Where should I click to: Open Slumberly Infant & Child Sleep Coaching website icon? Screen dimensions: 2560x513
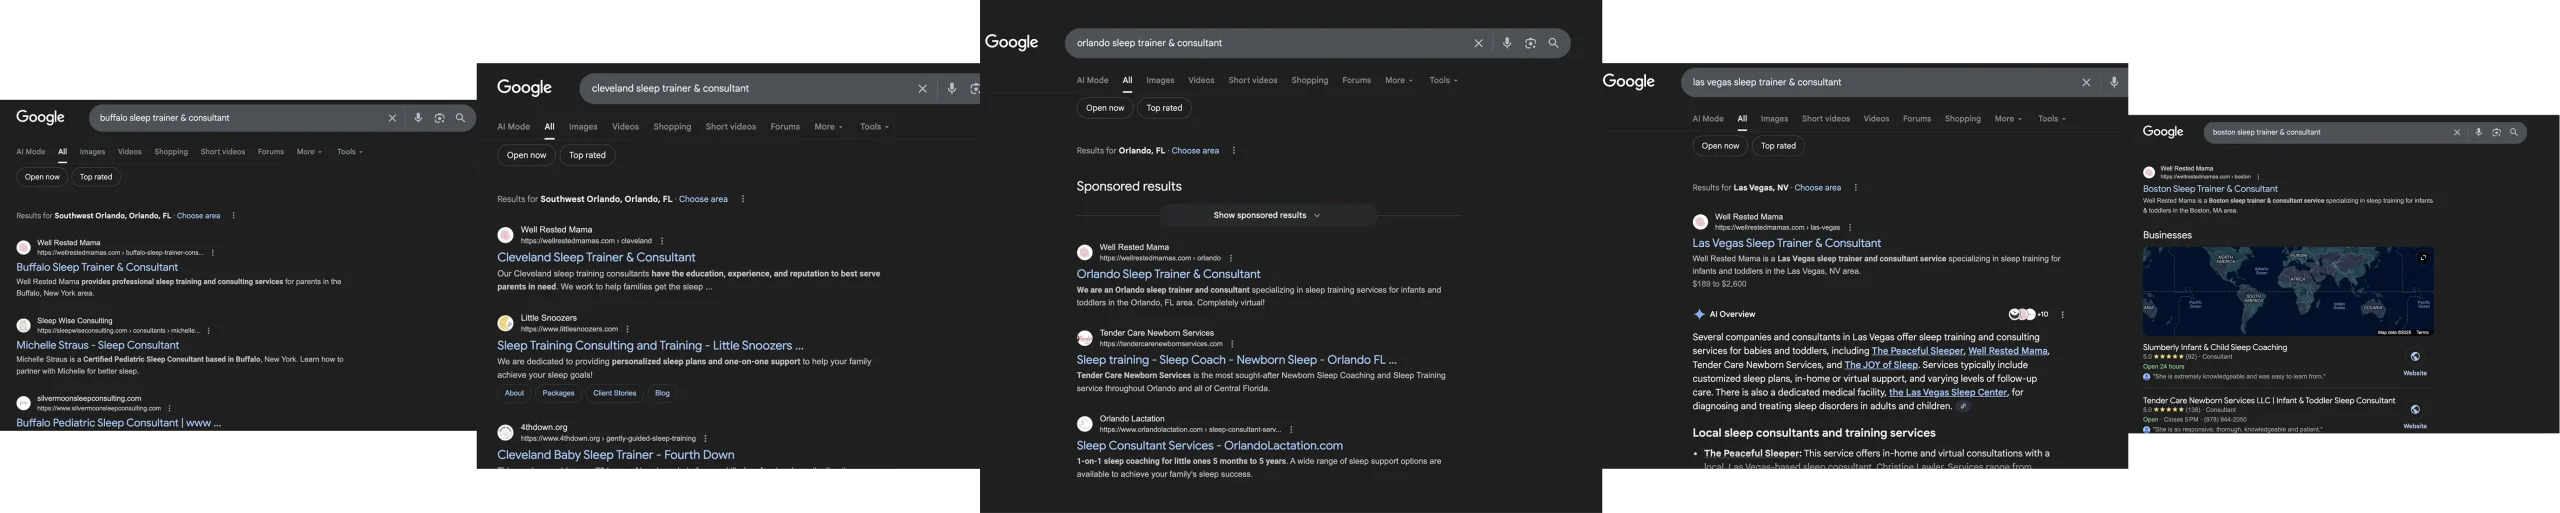coord(2414,358)
